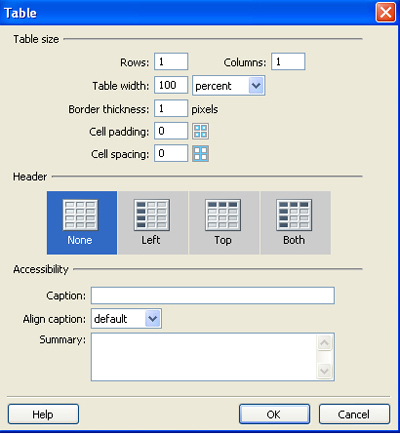
Task: Click the Cell padding value field
Action: coord(171,131)
